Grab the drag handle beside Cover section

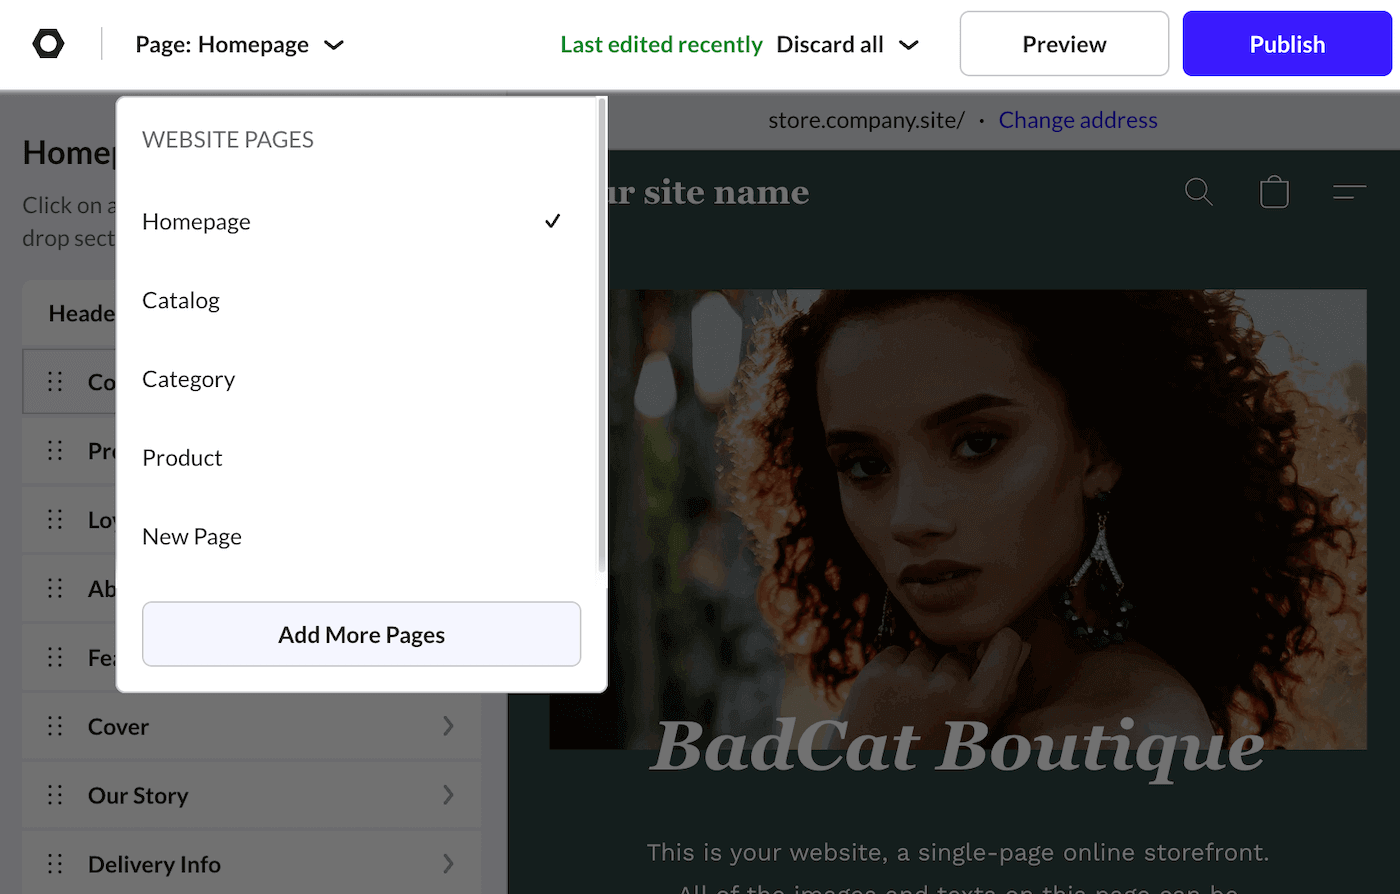coord(55,726)
